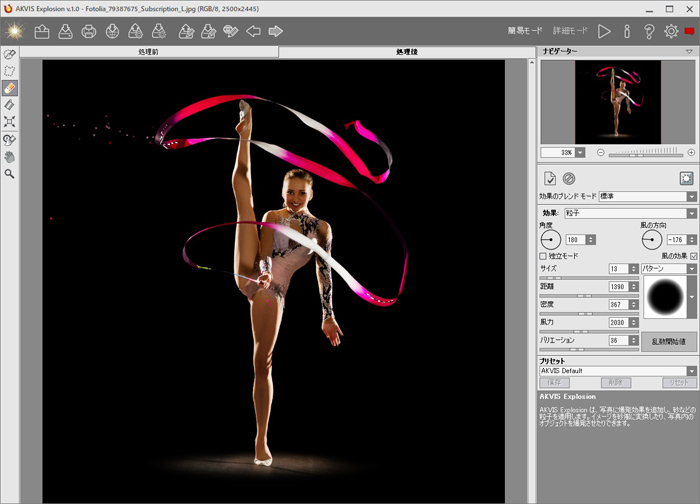Image resolution: width=700 pixels, height=504 pixels.
Task: Open the help question mark icon
Action: pyautogui.click(x=649, y=31)
